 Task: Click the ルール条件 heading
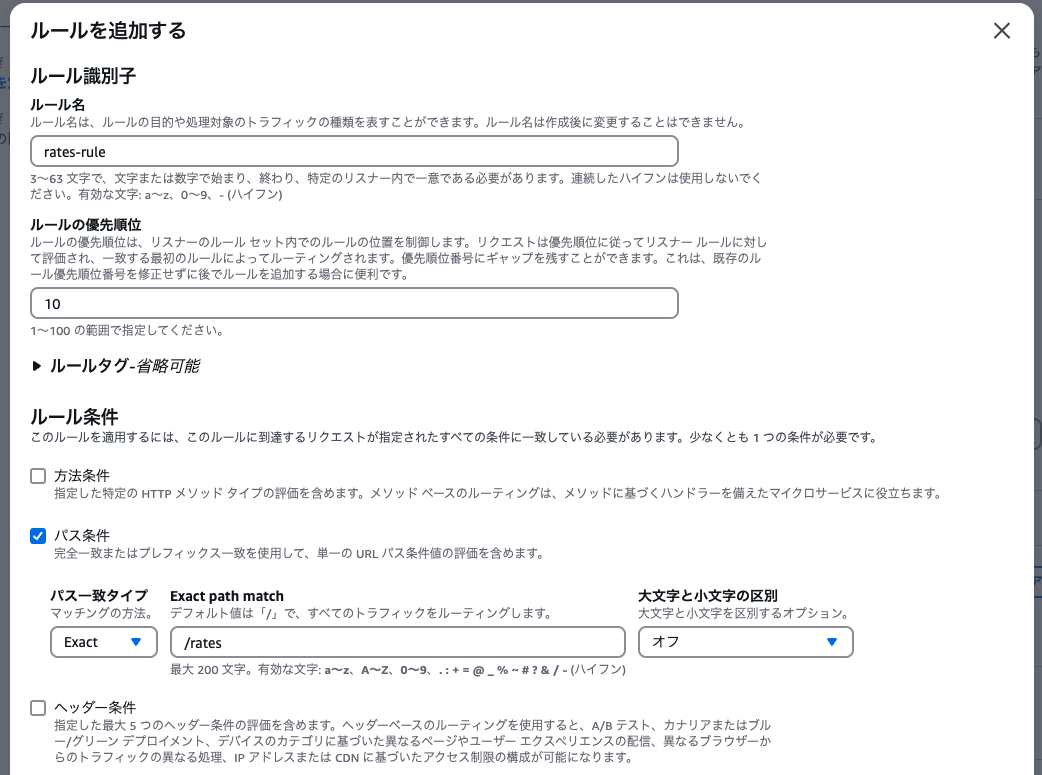click(74, 417)
